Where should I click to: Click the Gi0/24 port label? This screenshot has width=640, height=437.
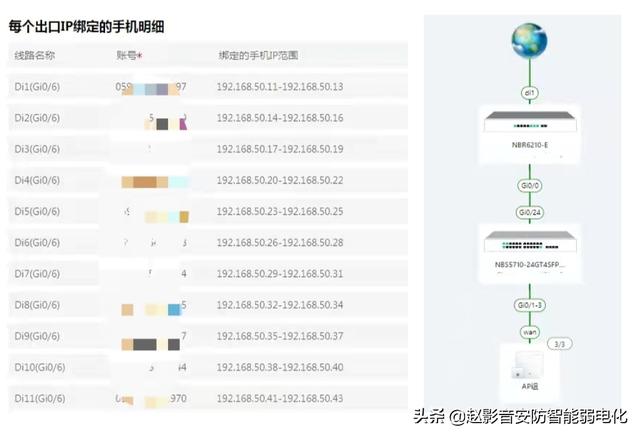(530, 212)
